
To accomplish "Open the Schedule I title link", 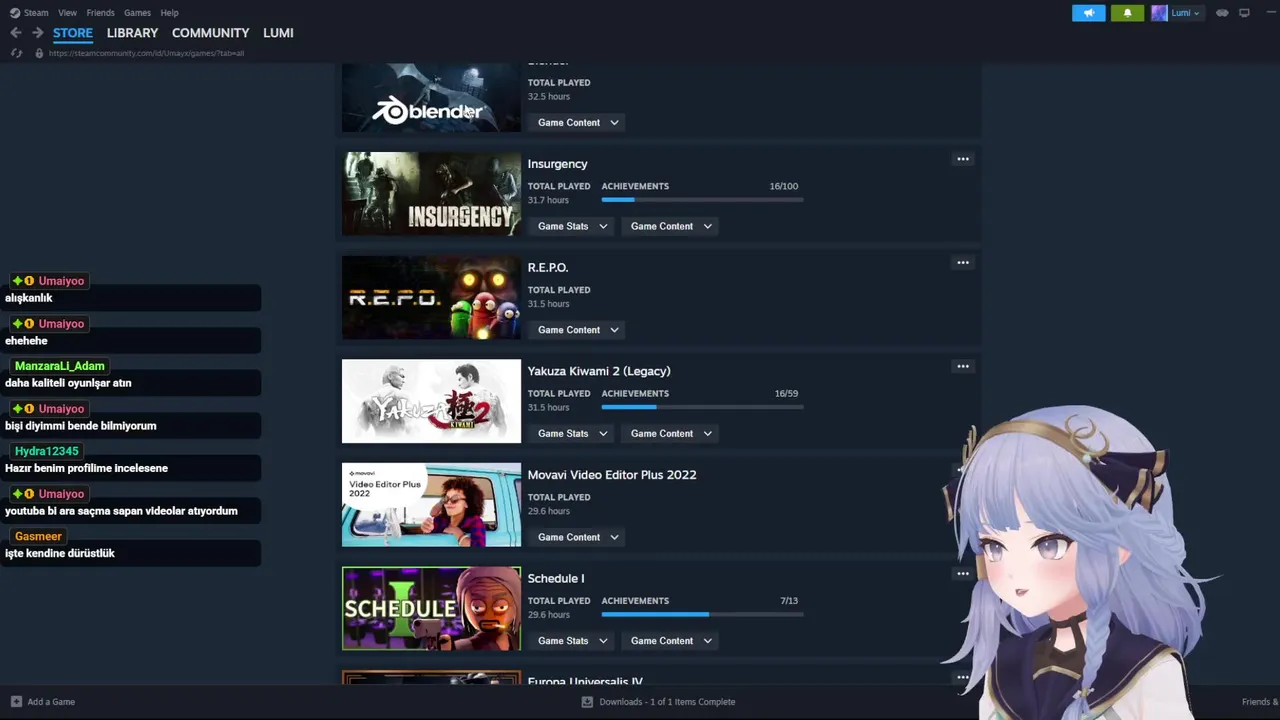I will 556,579.
